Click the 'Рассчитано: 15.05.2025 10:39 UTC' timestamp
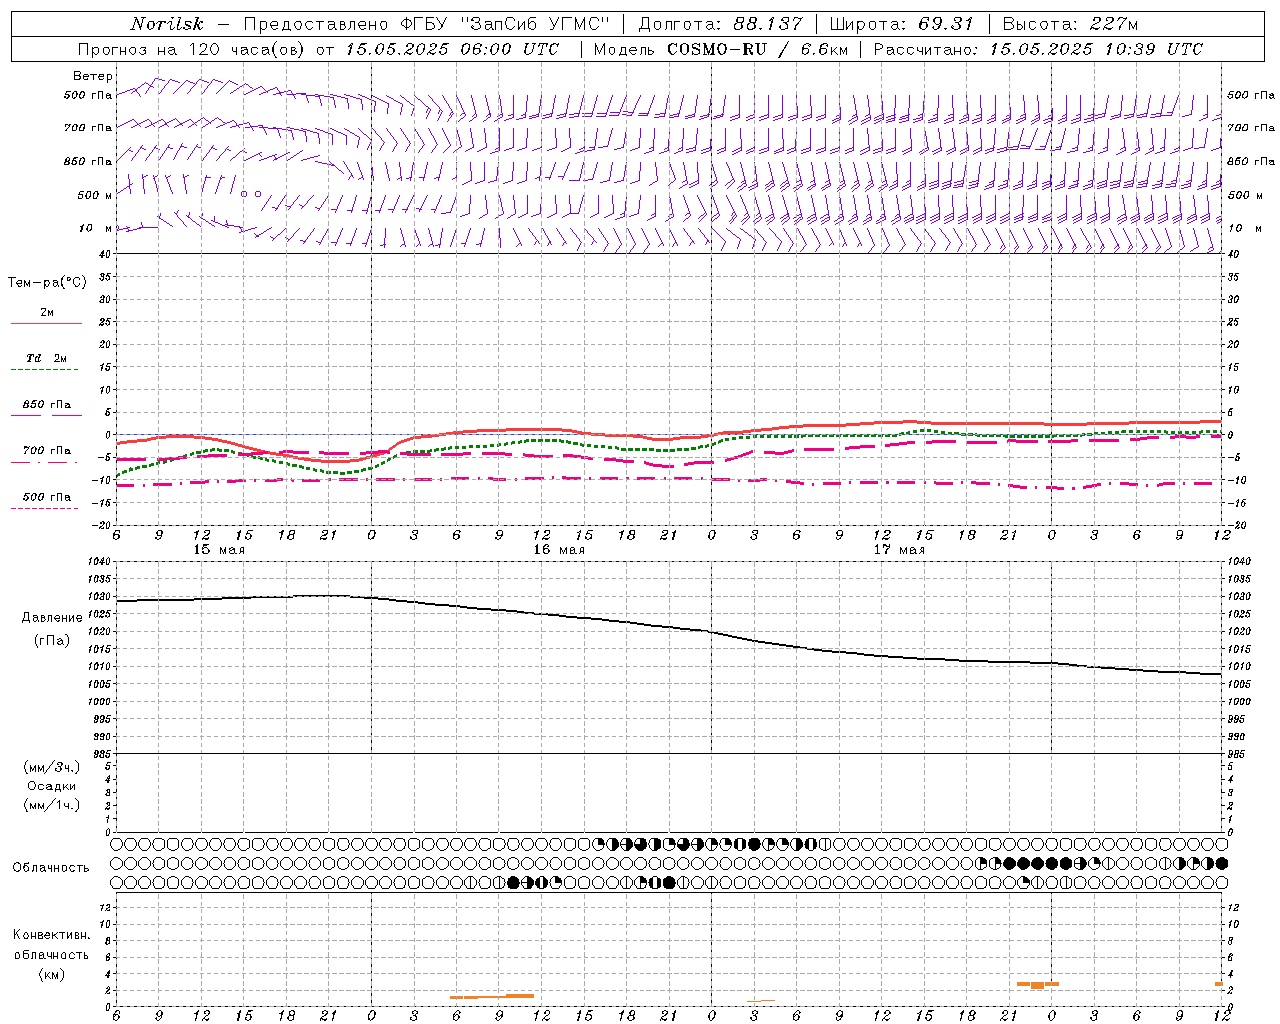The height and width of the screenshot is (1024, 1280). click(1038, 49)
